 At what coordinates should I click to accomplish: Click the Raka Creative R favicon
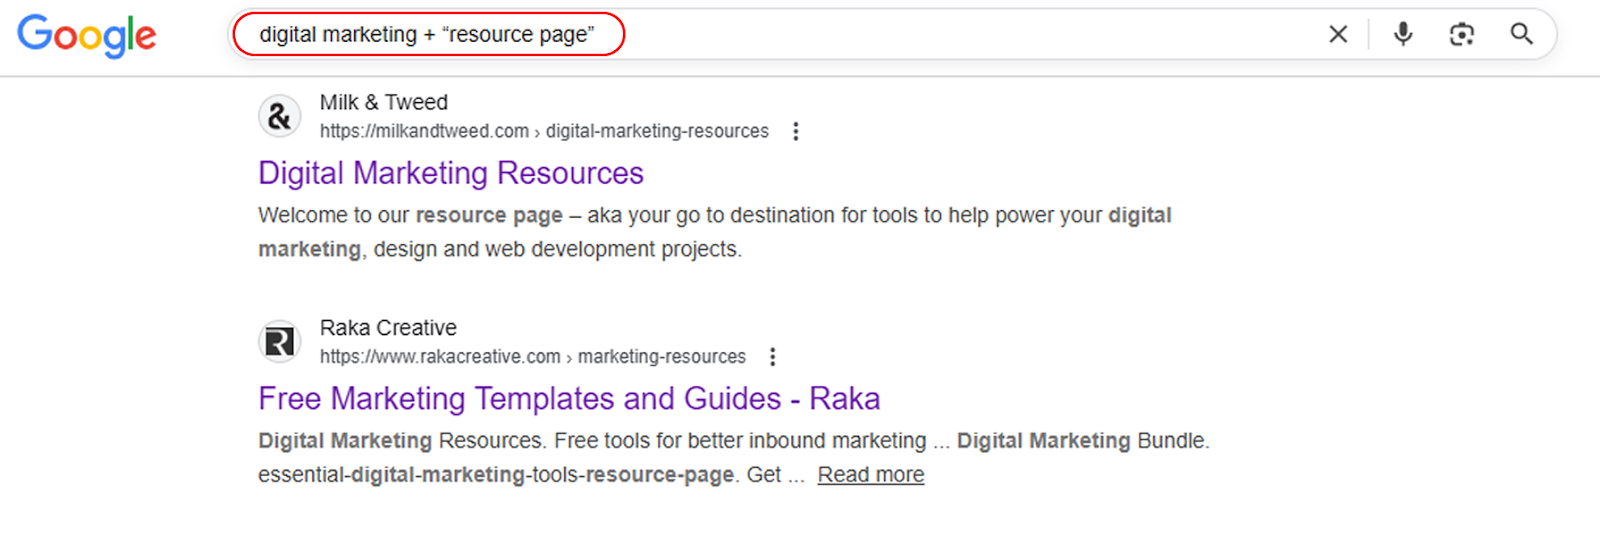click(280, 342)
